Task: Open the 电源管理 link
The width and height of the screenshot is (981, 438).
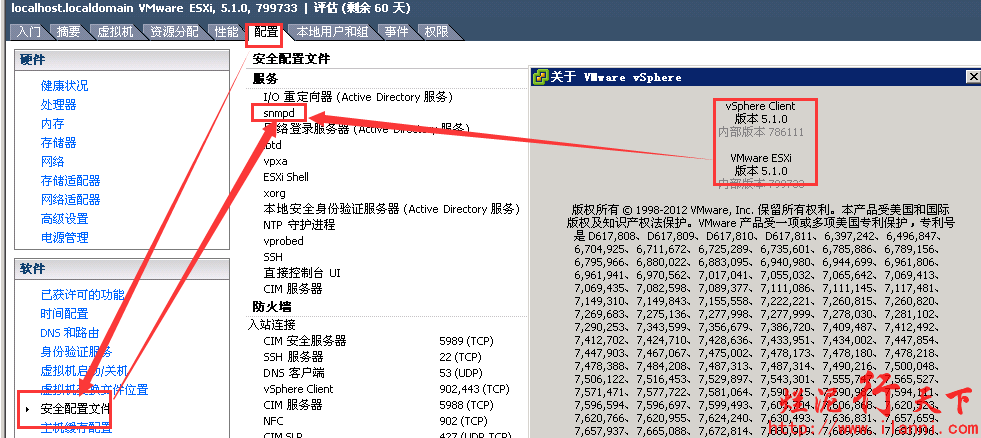Action: [64, 238]
